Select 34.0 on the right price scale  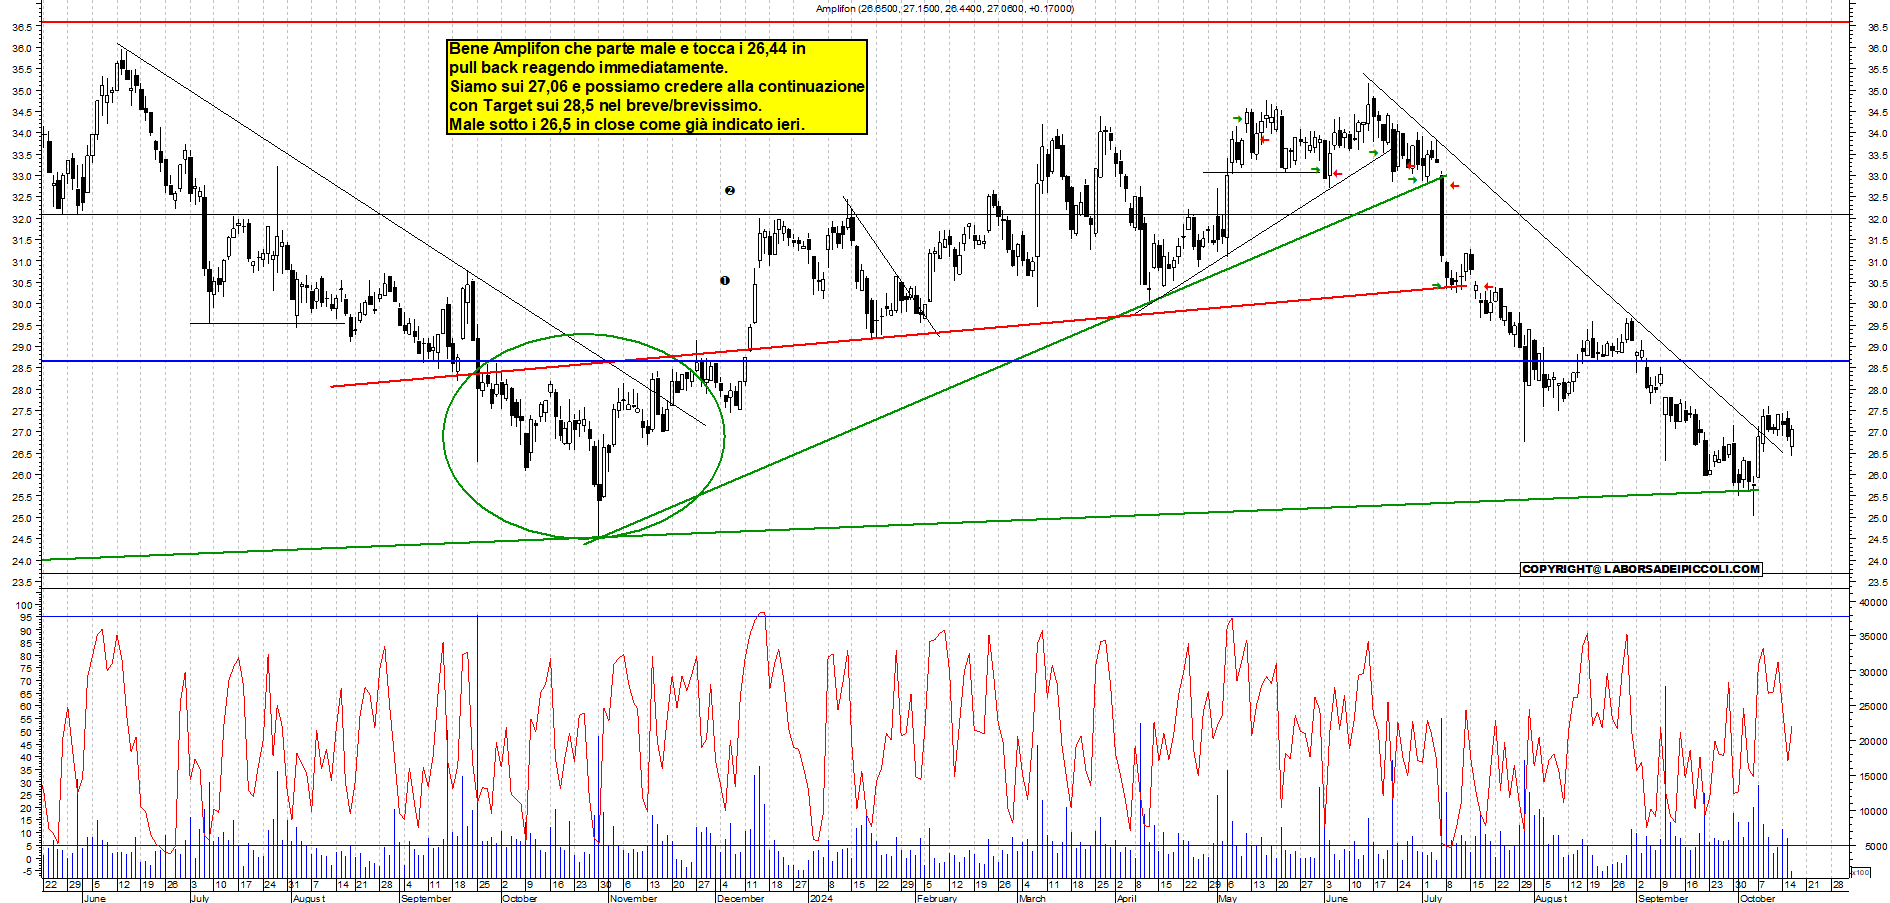point(1876,134)
